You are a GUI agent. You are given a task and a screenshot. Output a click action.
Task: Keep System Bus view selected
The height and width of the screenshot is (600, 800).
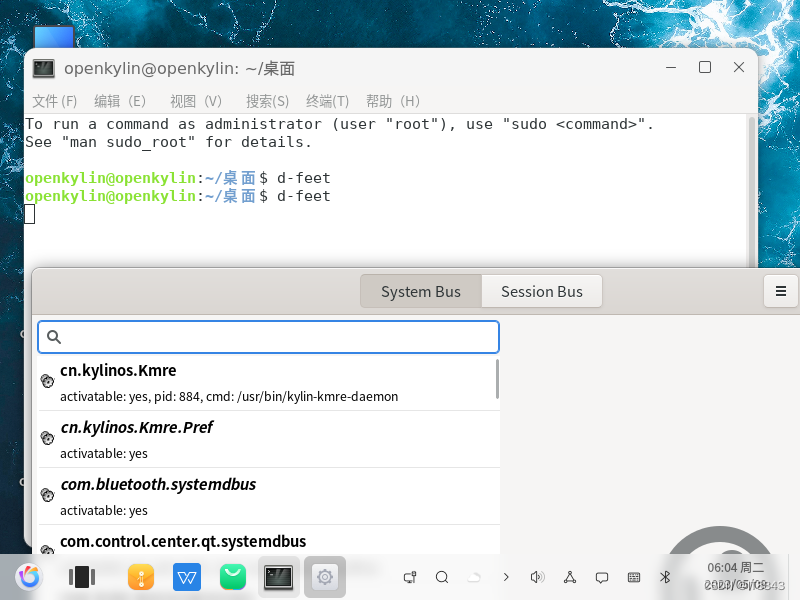420,291
